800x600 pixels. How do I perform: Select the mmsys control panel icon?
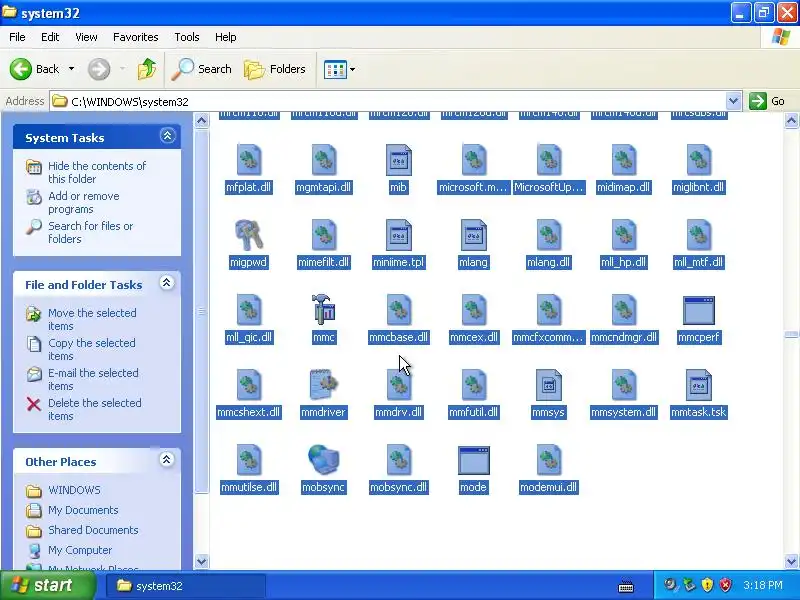(x=548, y=385)
